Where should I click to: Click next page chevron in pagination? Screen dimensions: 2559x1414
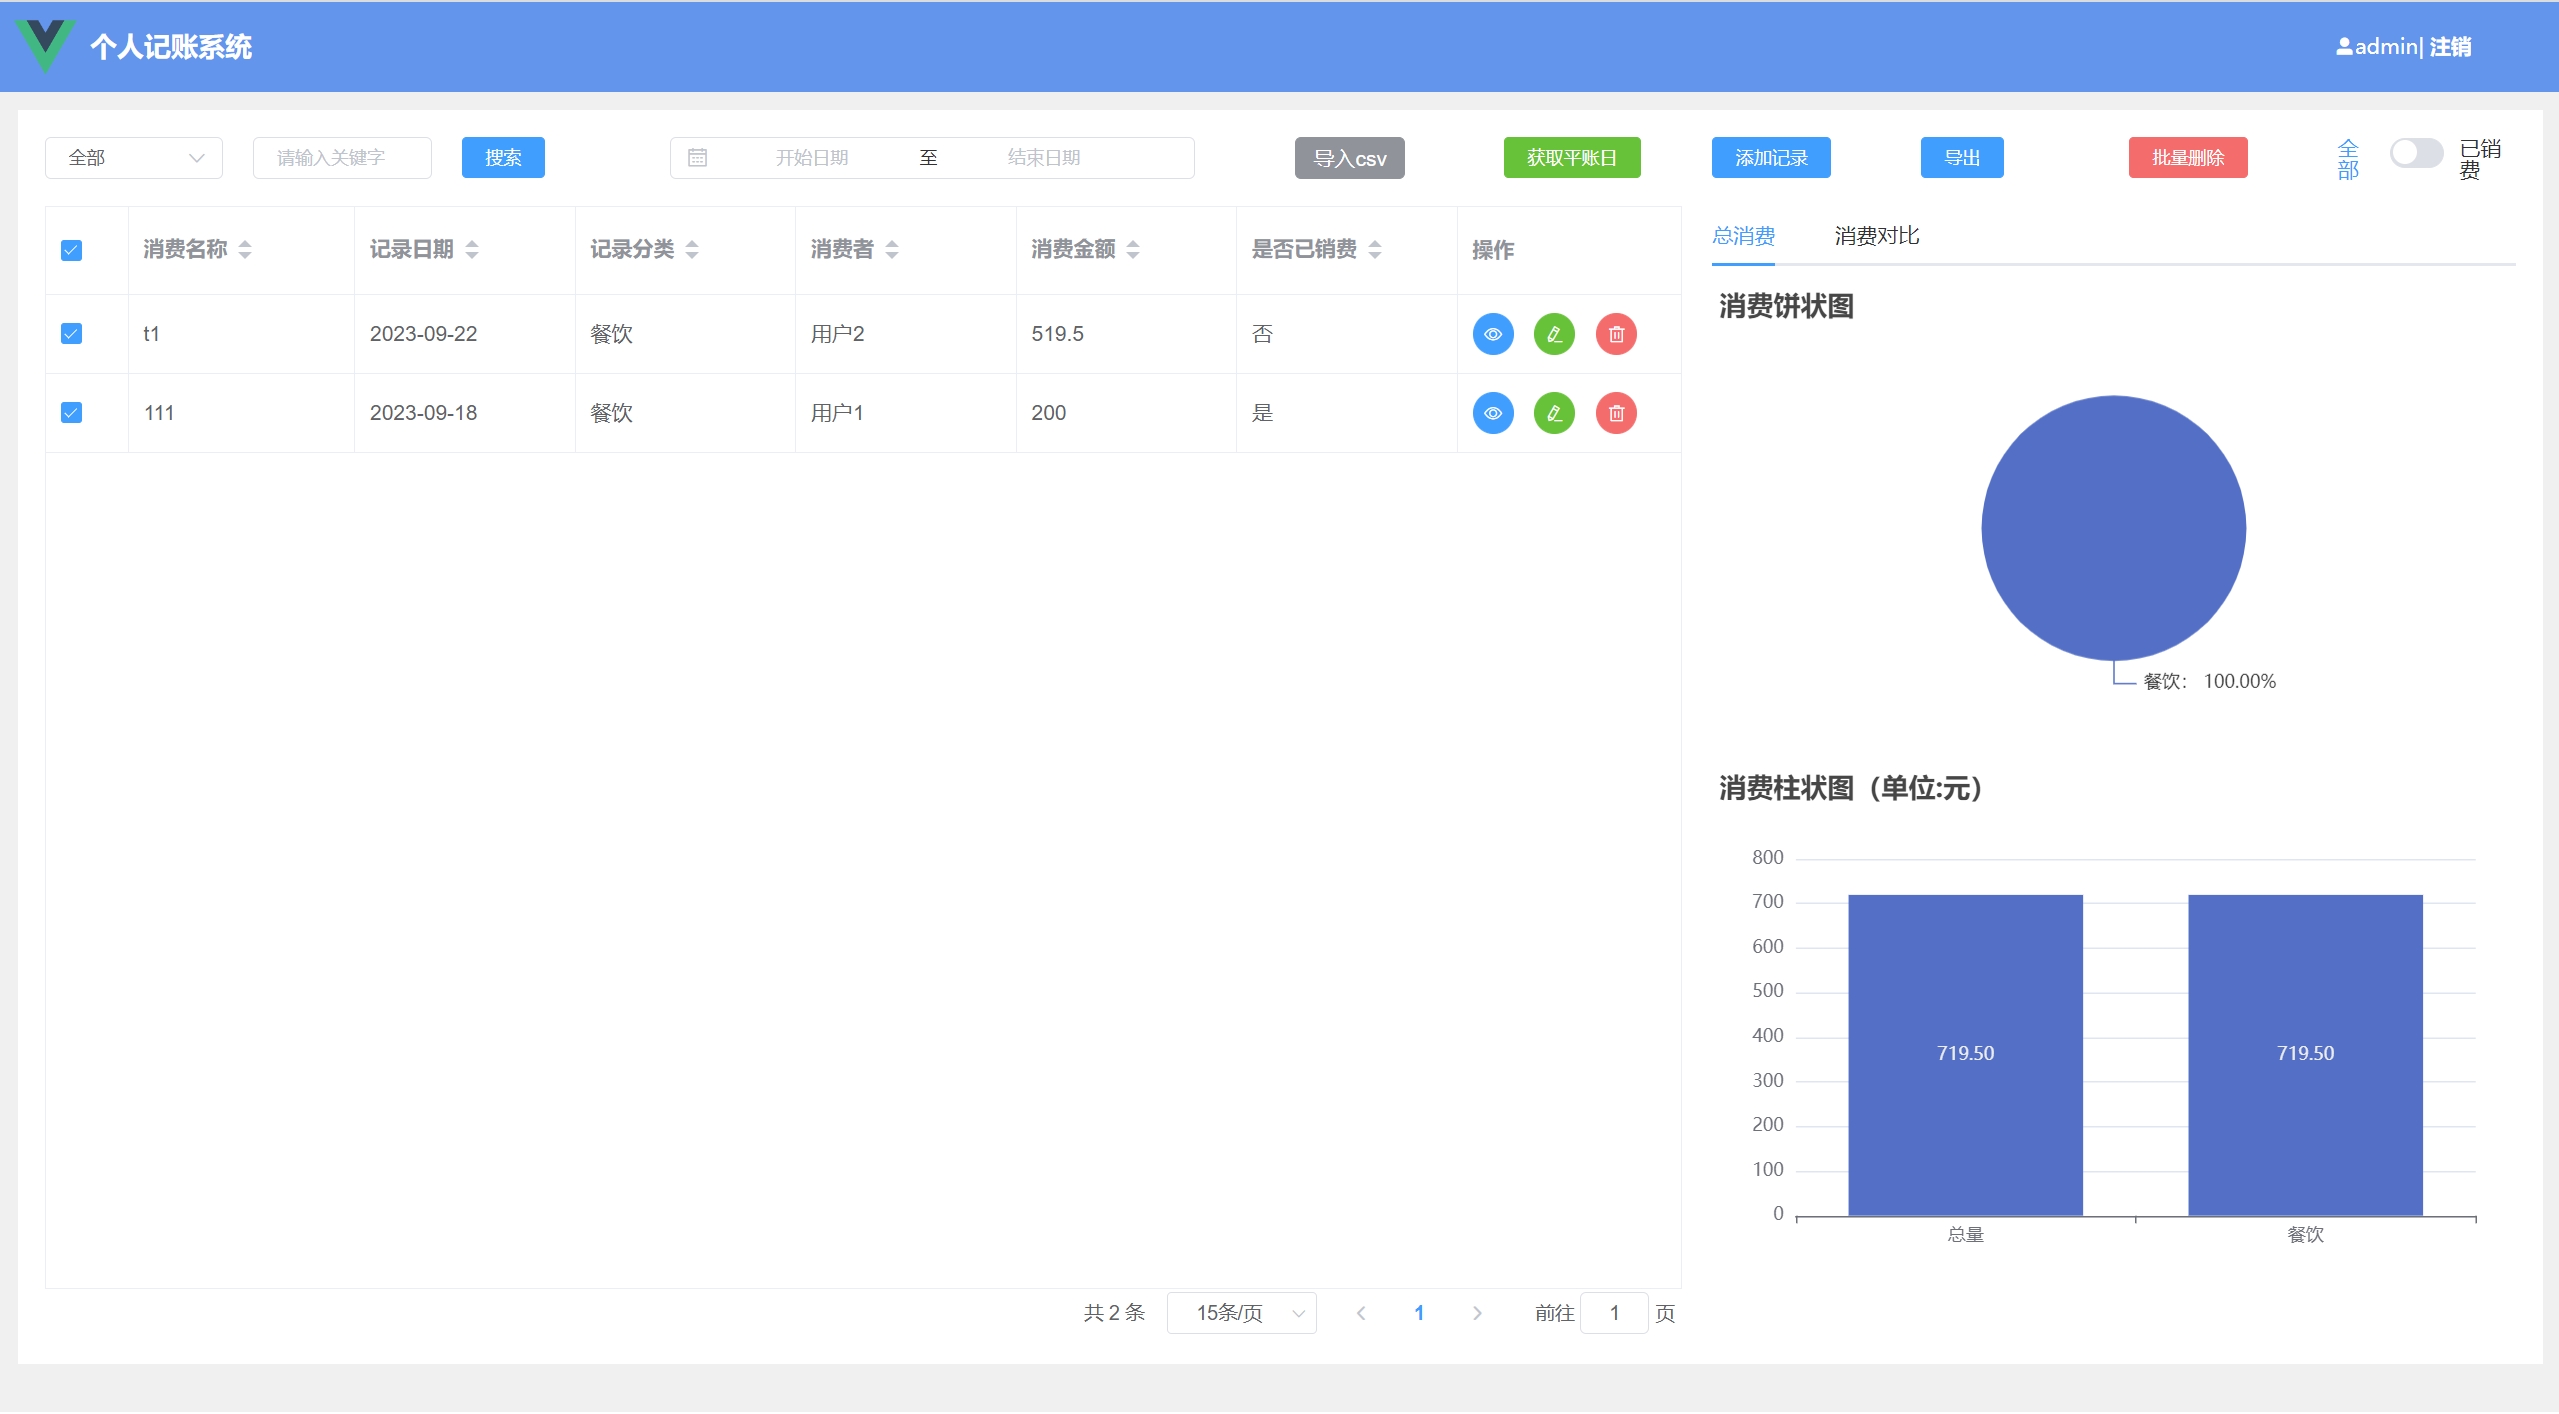click(1477, 1313)
